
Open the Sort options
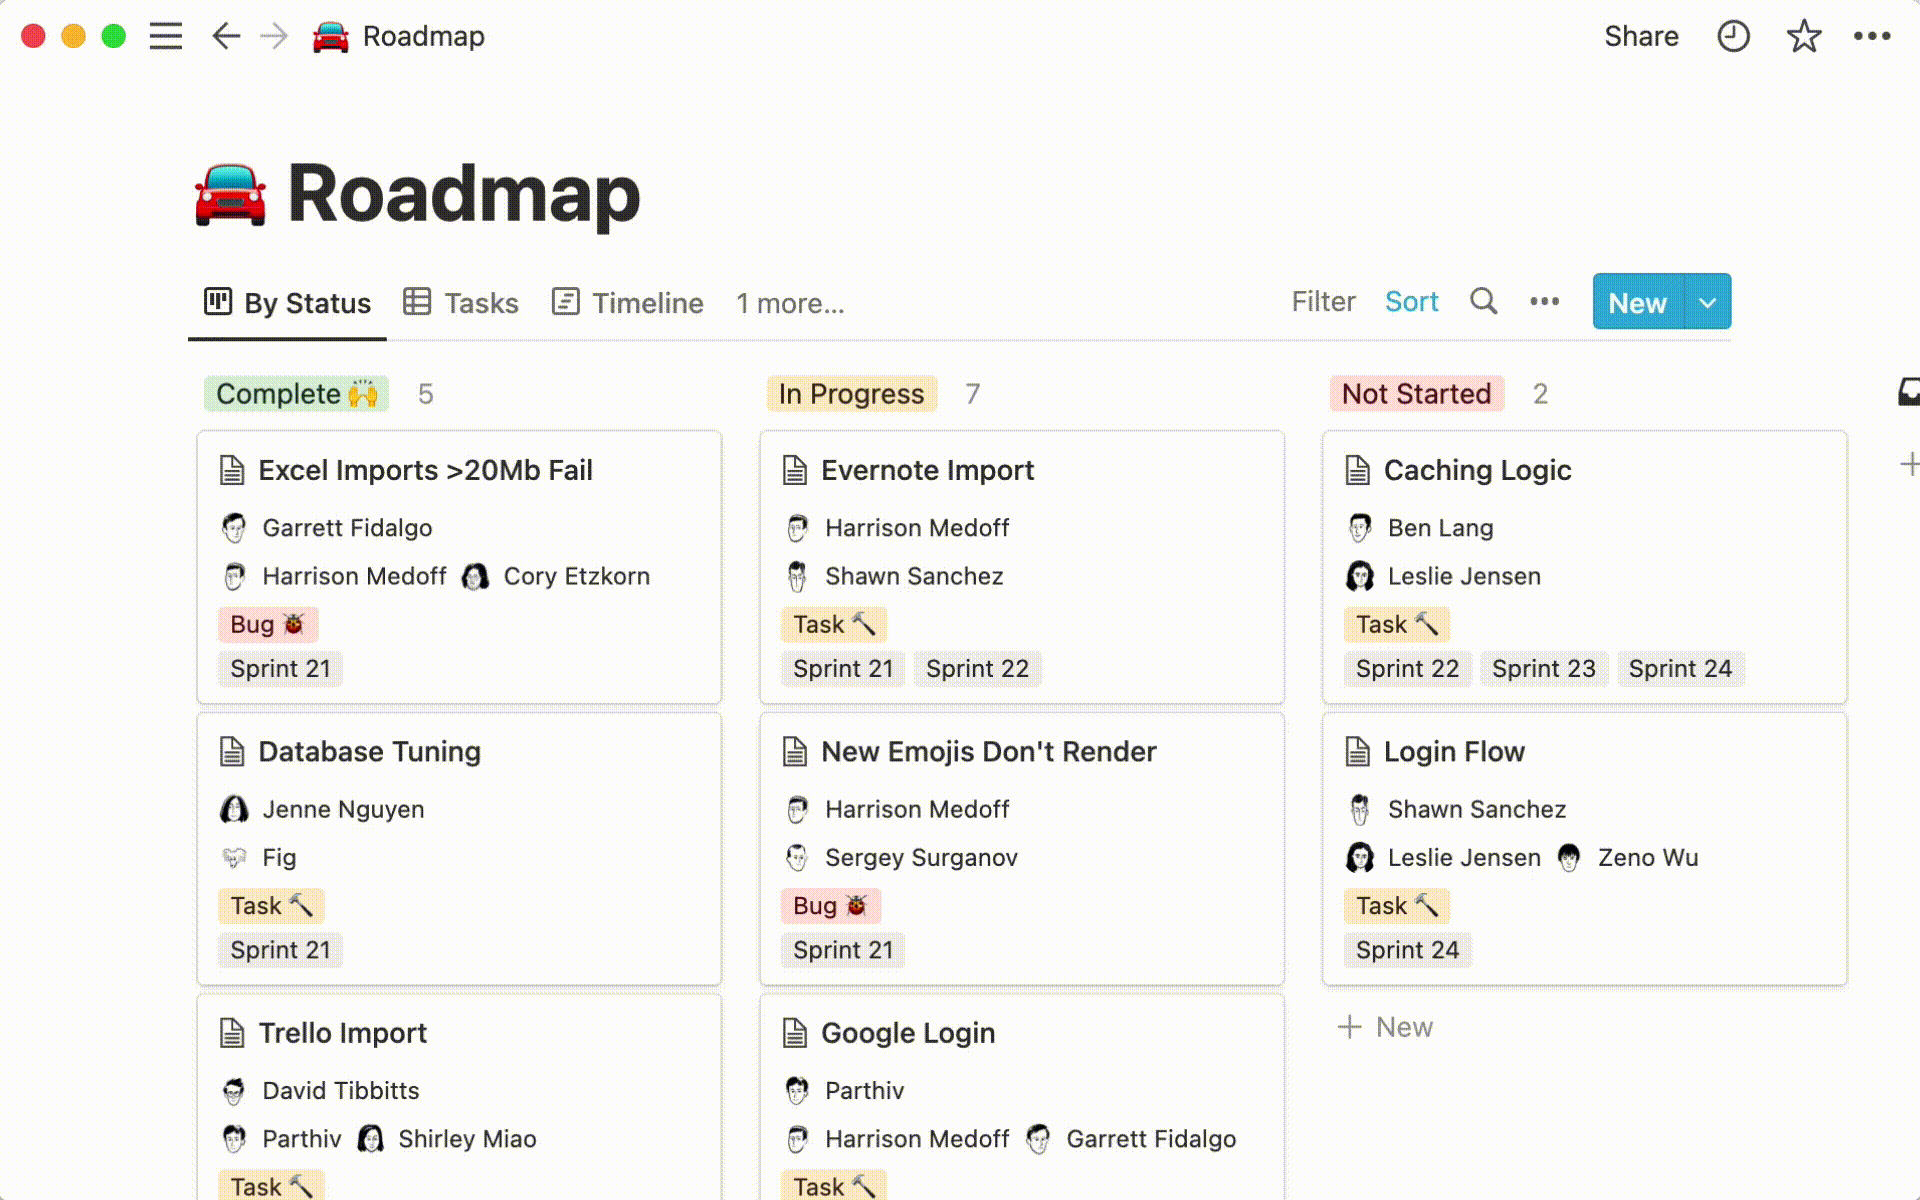click(1411, 301)
